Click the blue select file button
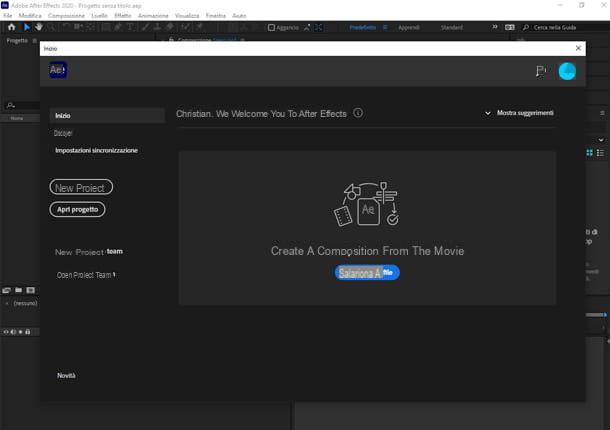The height and width of the screenshot is (430, 610). pos(367,272)
